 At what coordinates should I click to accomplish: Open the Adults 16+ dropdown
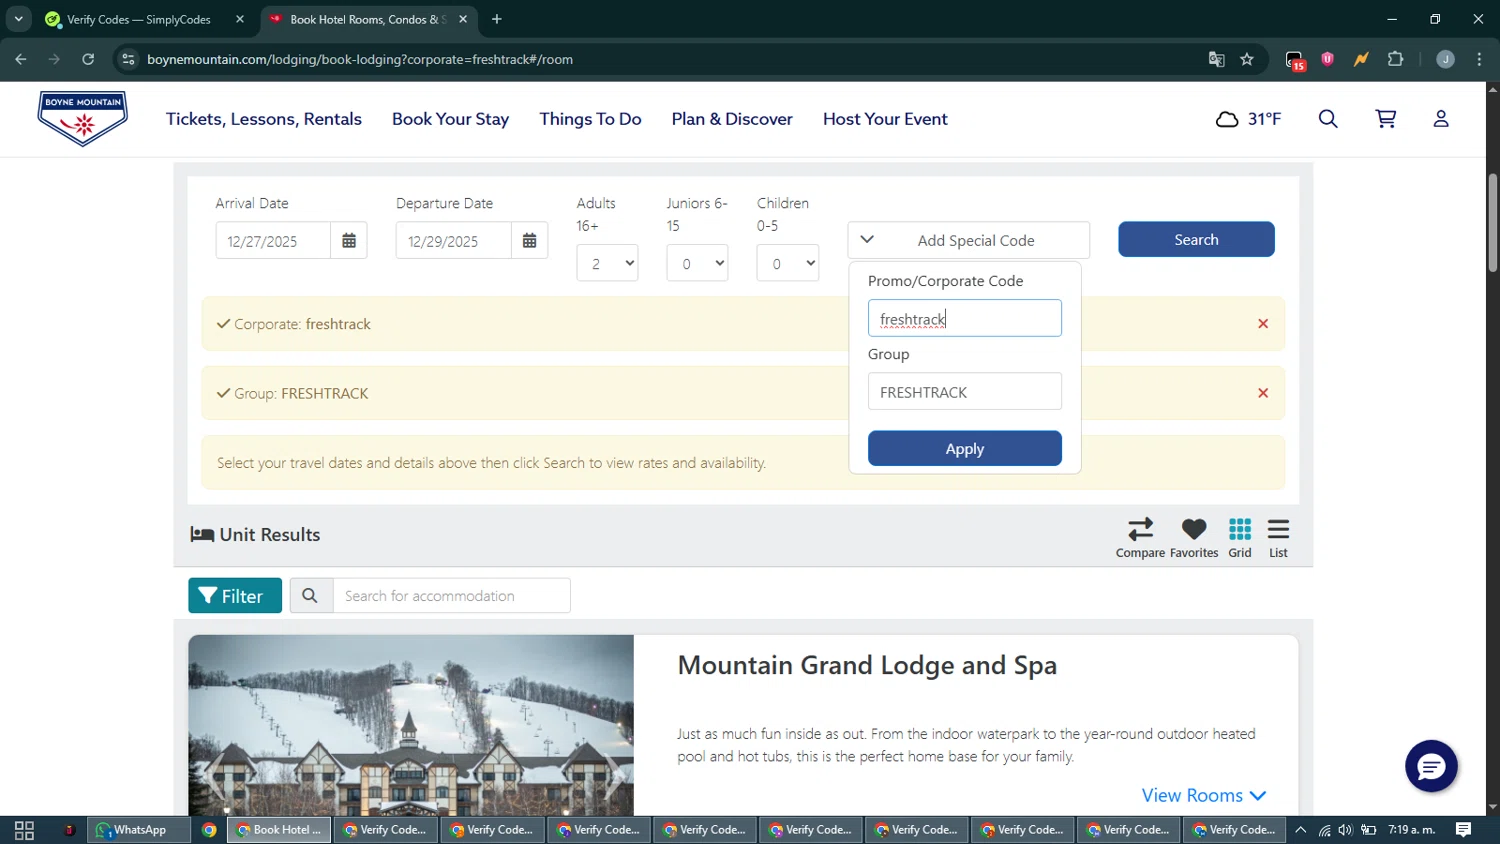(x=607, y=264)
